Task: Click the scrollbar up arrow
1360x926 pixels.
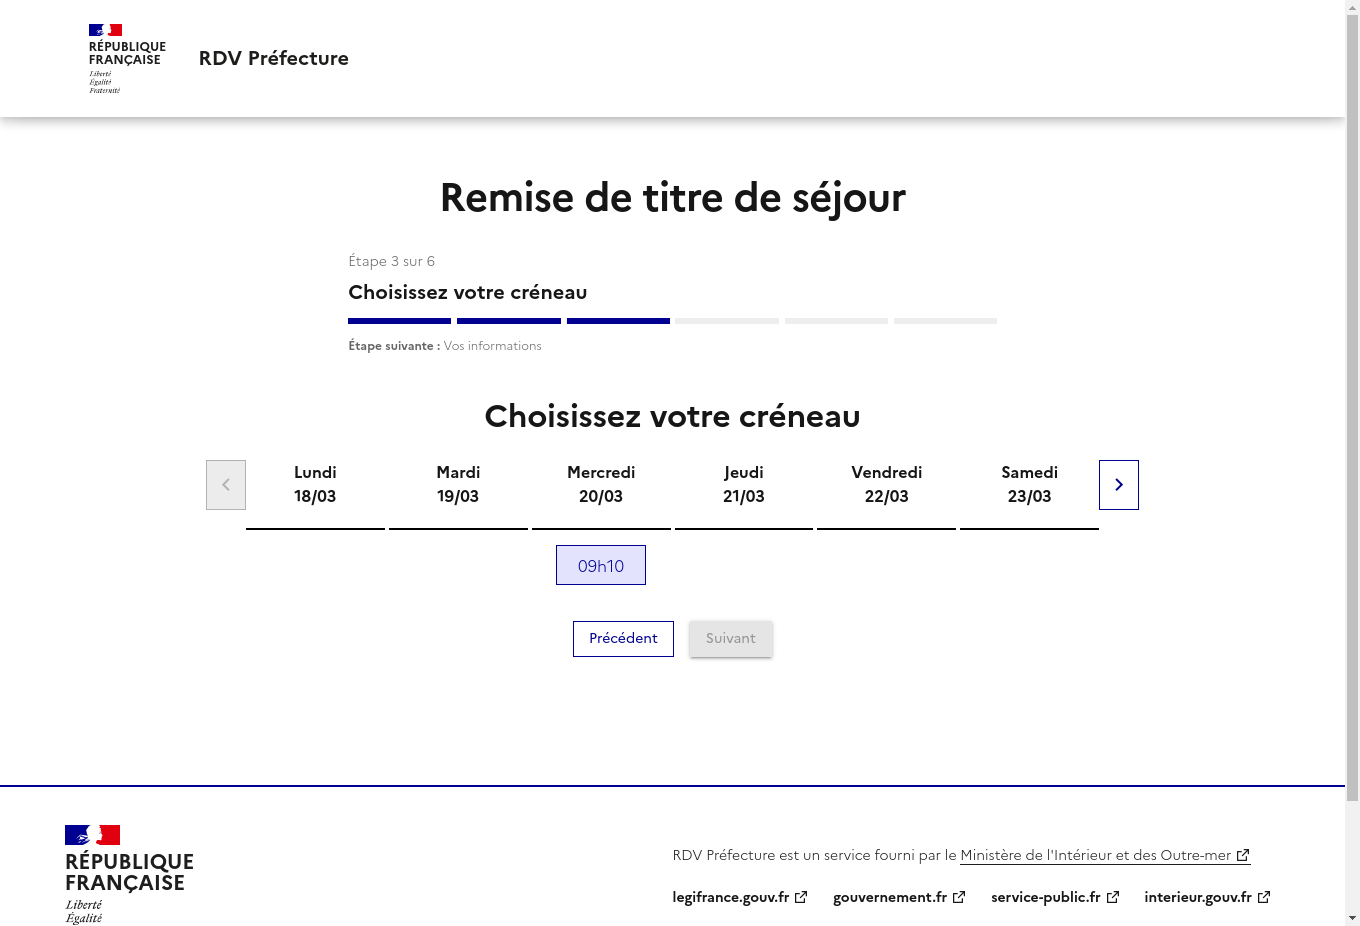Action: (x=1352, y=7)
